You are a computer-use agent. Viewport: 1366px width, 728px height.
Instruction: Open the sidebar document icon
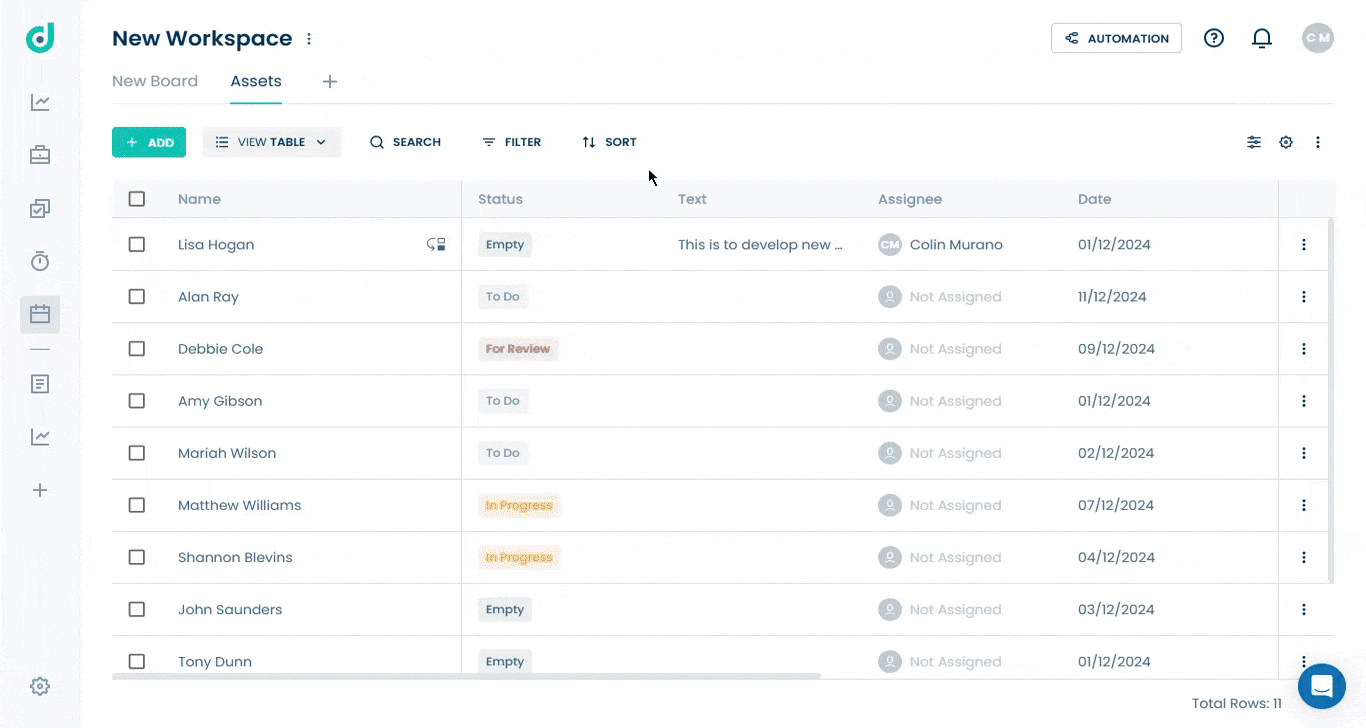pyautogui.click(x=40, y=384)
